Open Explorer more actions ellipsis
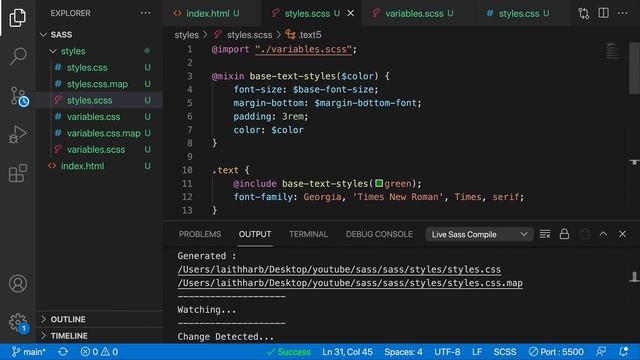This screenshot has height=360, width=640. point(145,13)
